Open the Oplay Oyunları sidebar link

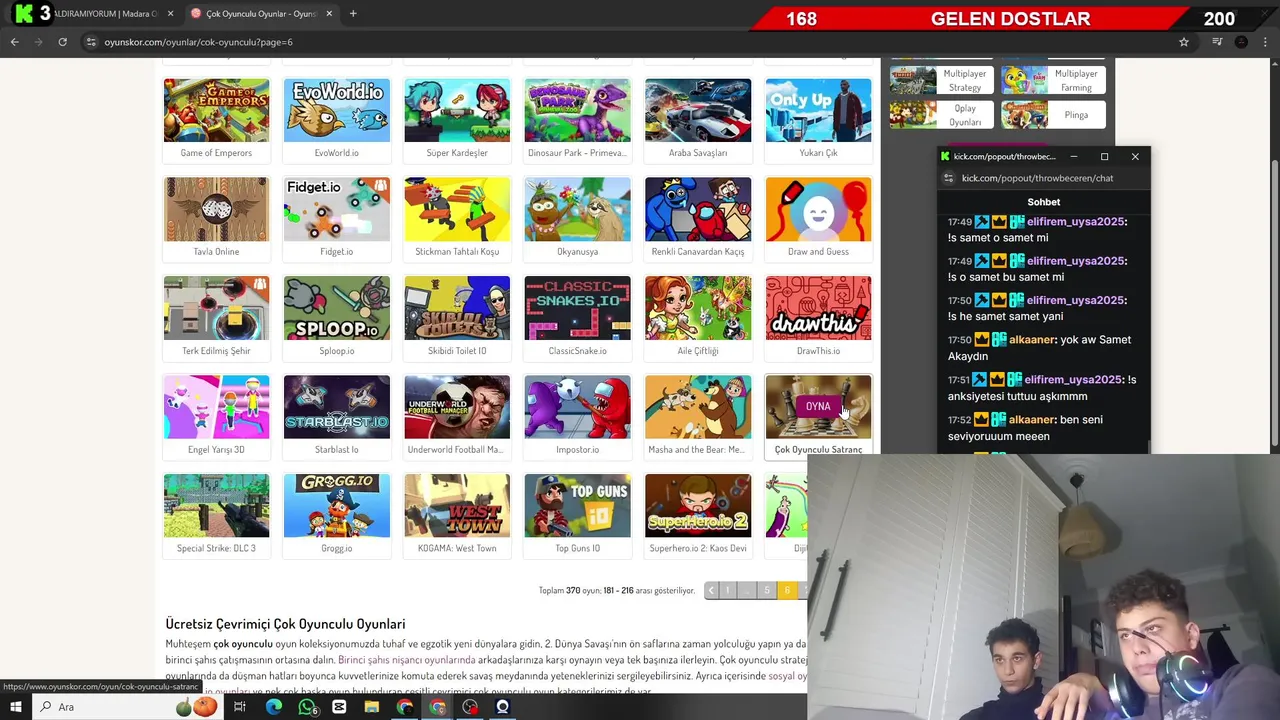[942, 115]
